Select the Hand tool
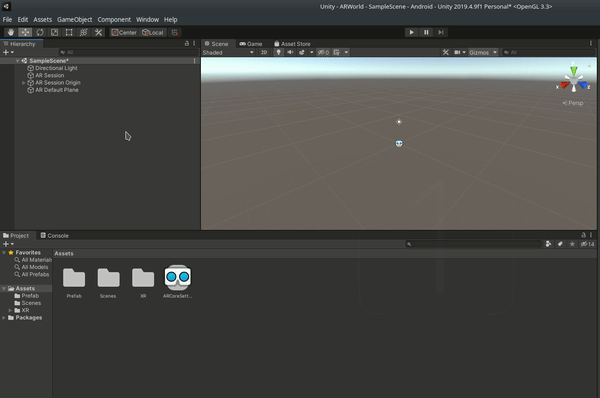The width and height of the screenshot is (600, 398). pyautogui.click(x=11, y=33)
